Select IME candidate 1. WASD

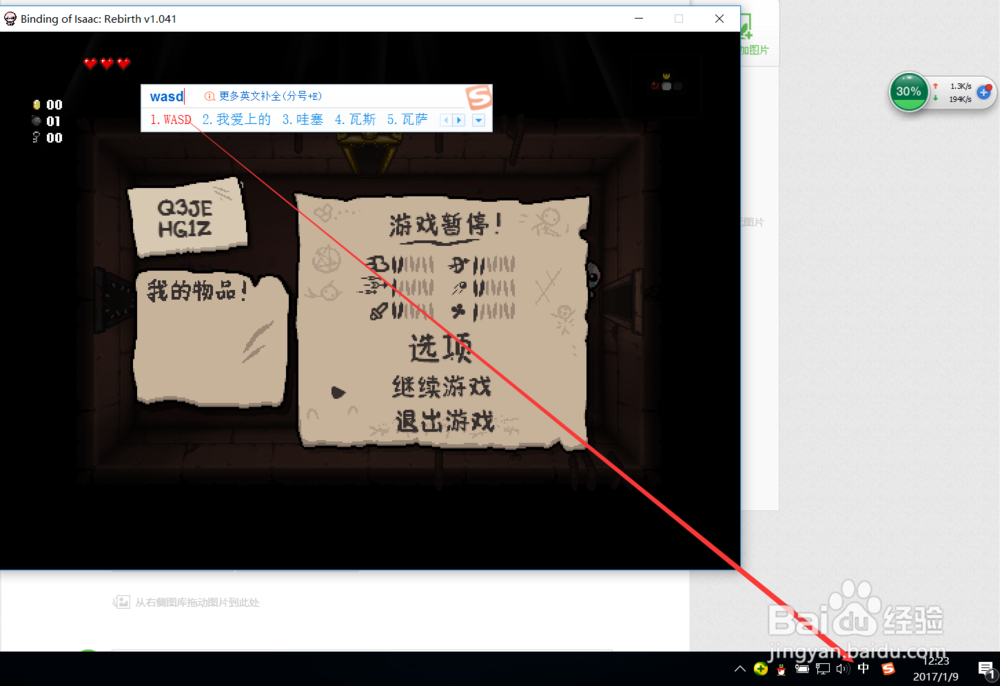click(x=170, y=120)
